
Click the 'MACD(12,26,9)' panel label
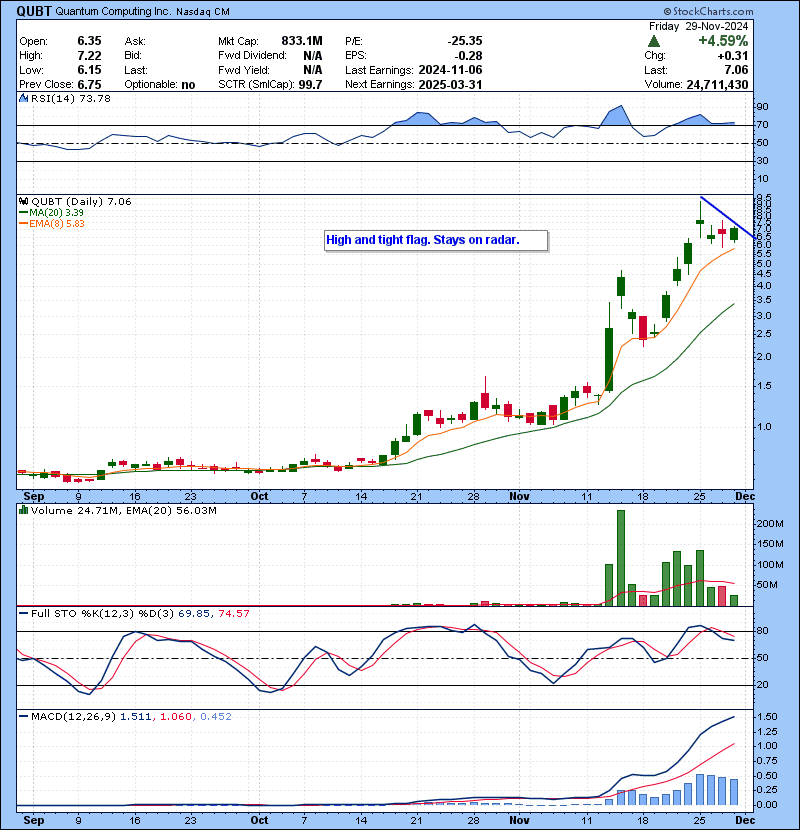click(73, 717)
